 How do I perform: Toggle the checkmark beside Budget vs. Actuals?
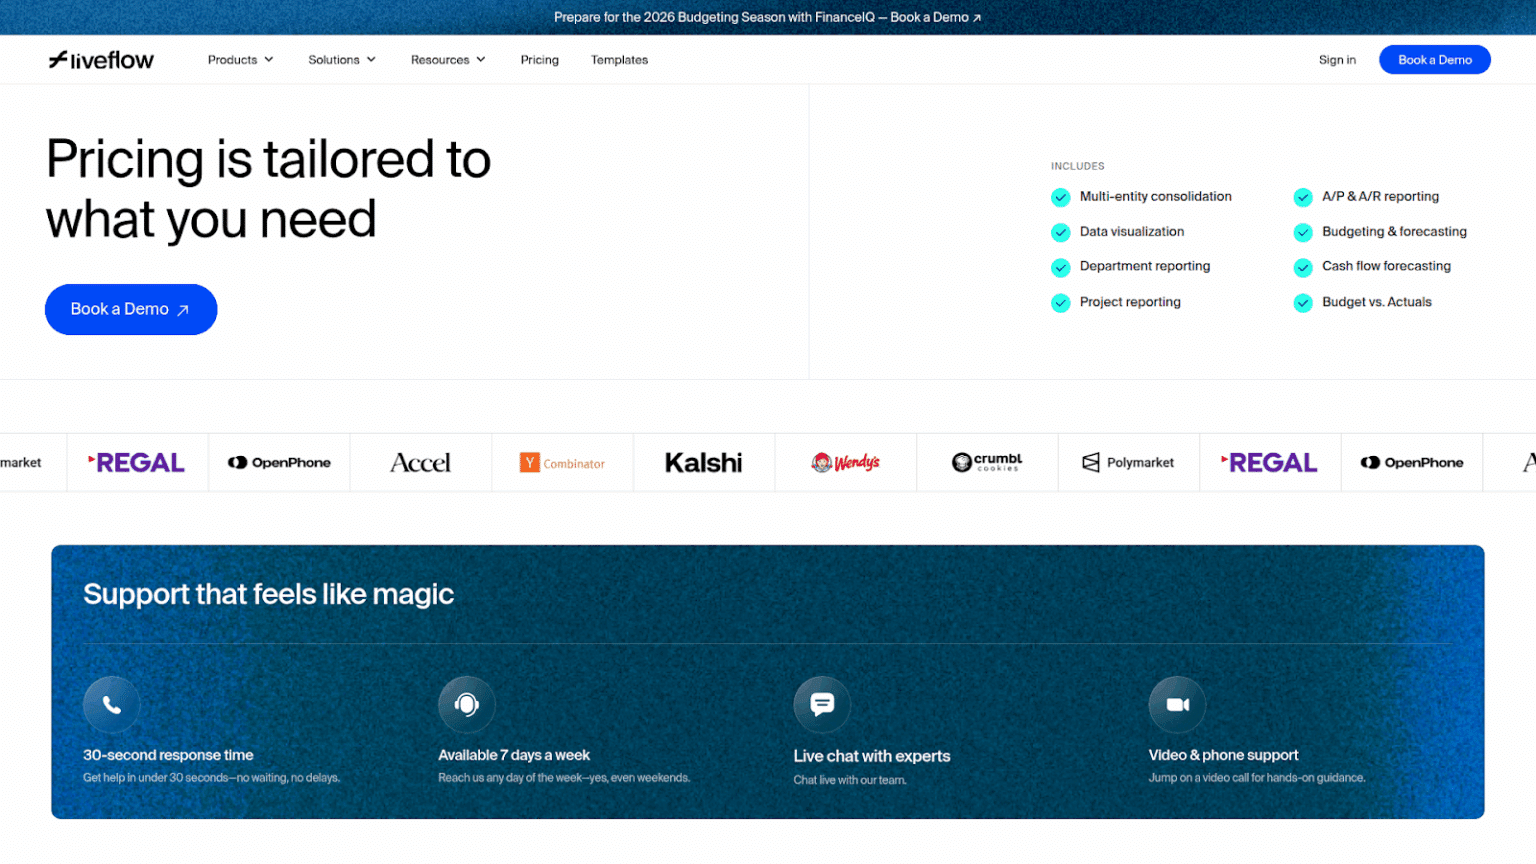[x=1303, y=302]
